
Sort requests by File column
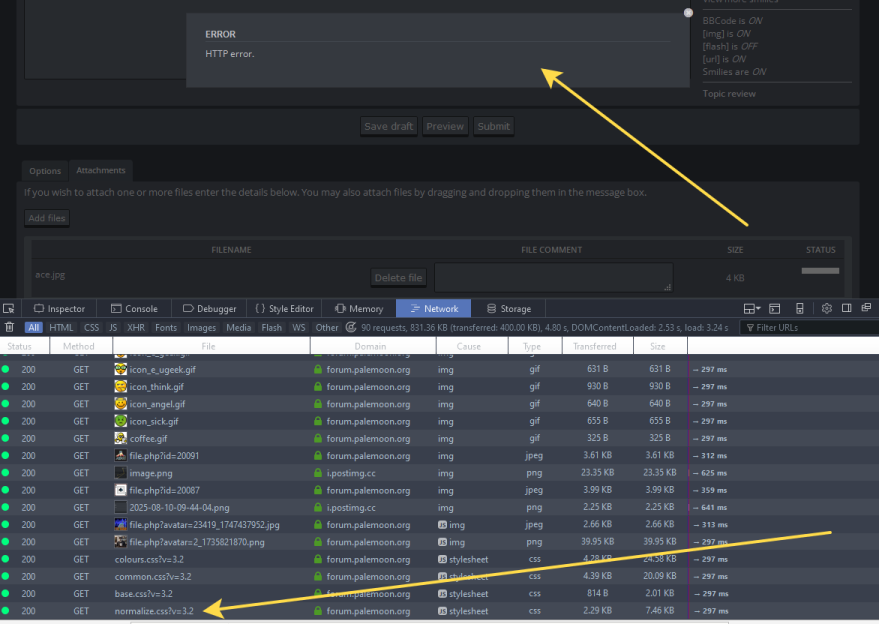point(211,346)
